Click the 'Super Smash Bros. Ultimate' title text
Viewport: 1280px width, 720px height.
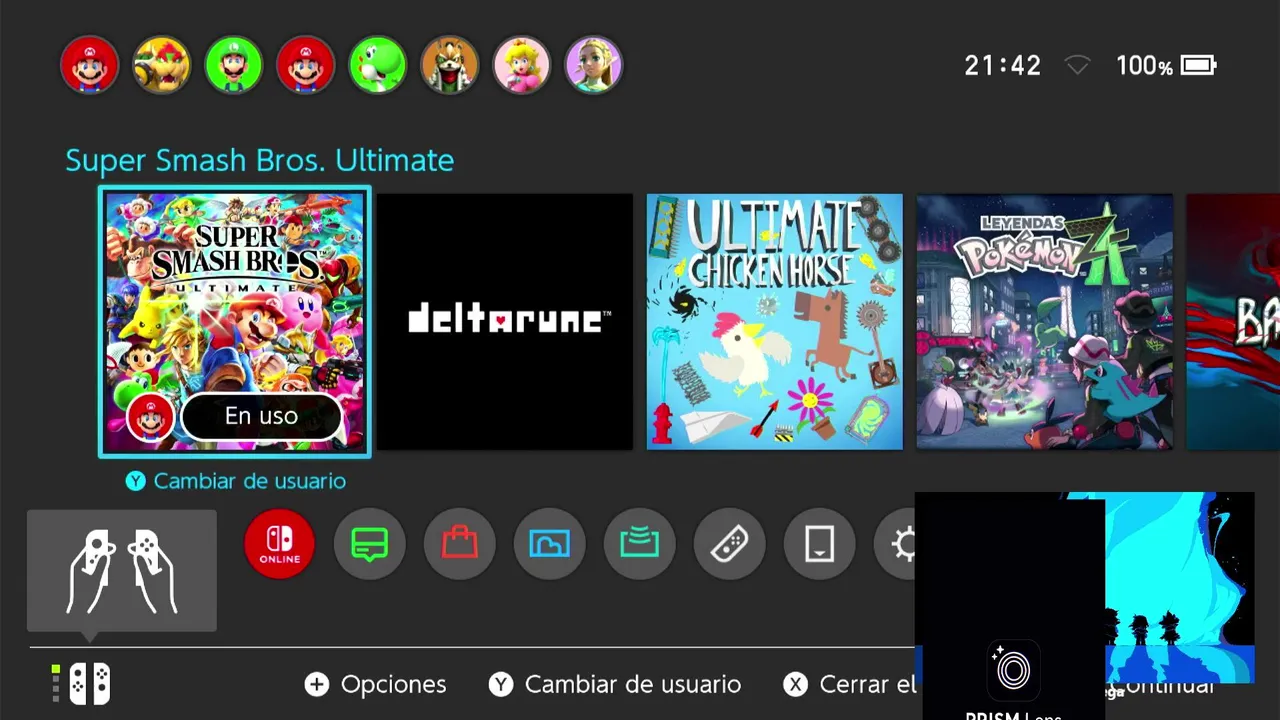(260, 160)
